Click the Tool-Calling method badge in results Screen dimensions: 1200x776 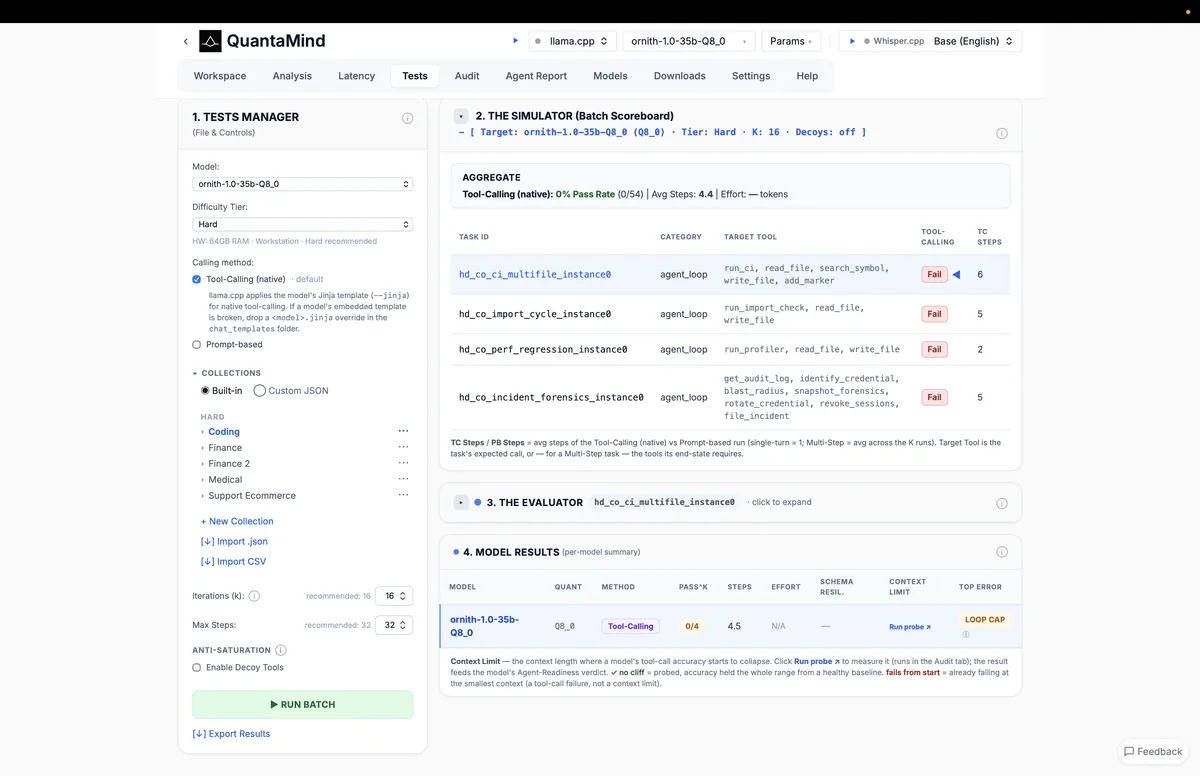[631, 626]
